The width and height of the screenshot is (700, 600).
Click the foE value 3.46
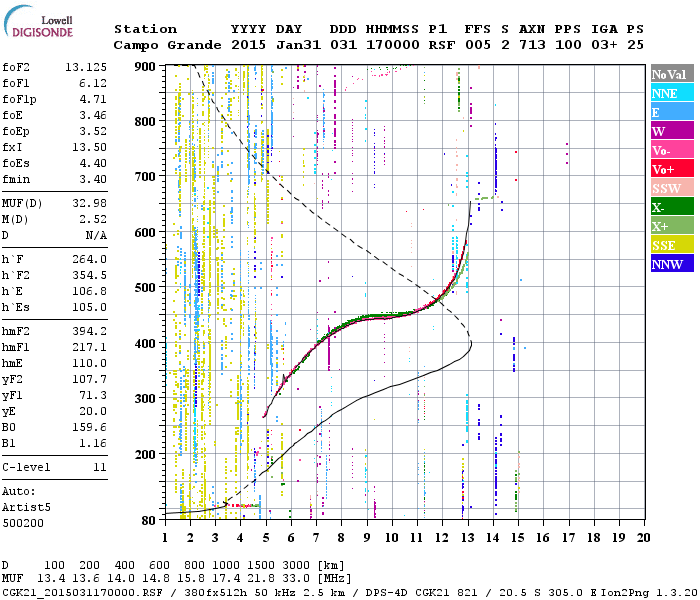pyautogui.click(x=93, y=116)
